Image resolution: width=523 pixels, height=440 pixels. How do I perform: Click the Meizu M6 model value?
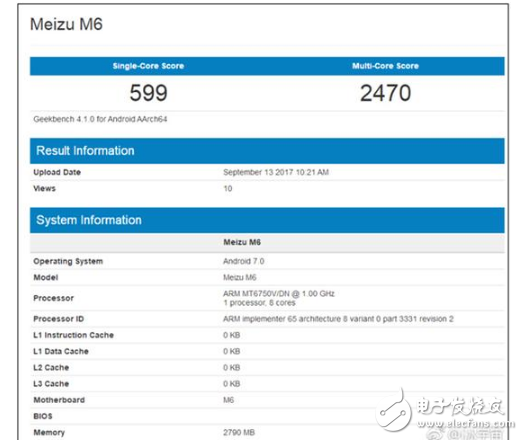point(239,277)
